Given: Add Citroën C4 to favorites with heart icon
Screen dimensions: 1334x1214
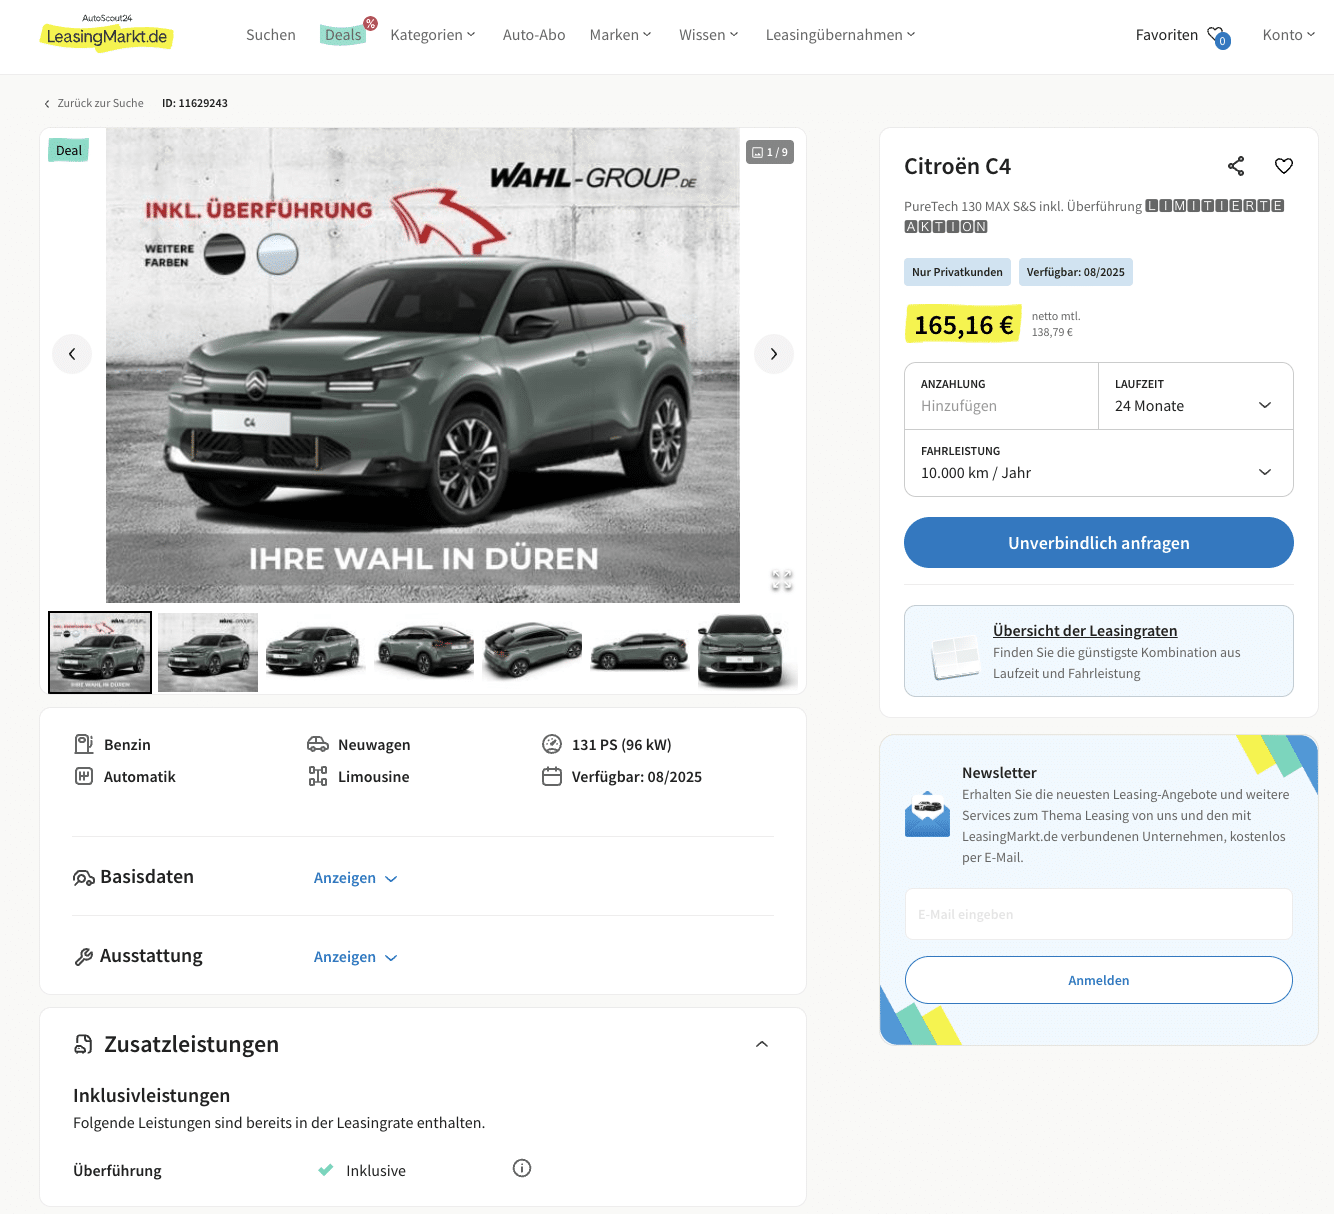Looking at the screenshot, I should point(1284,166).
